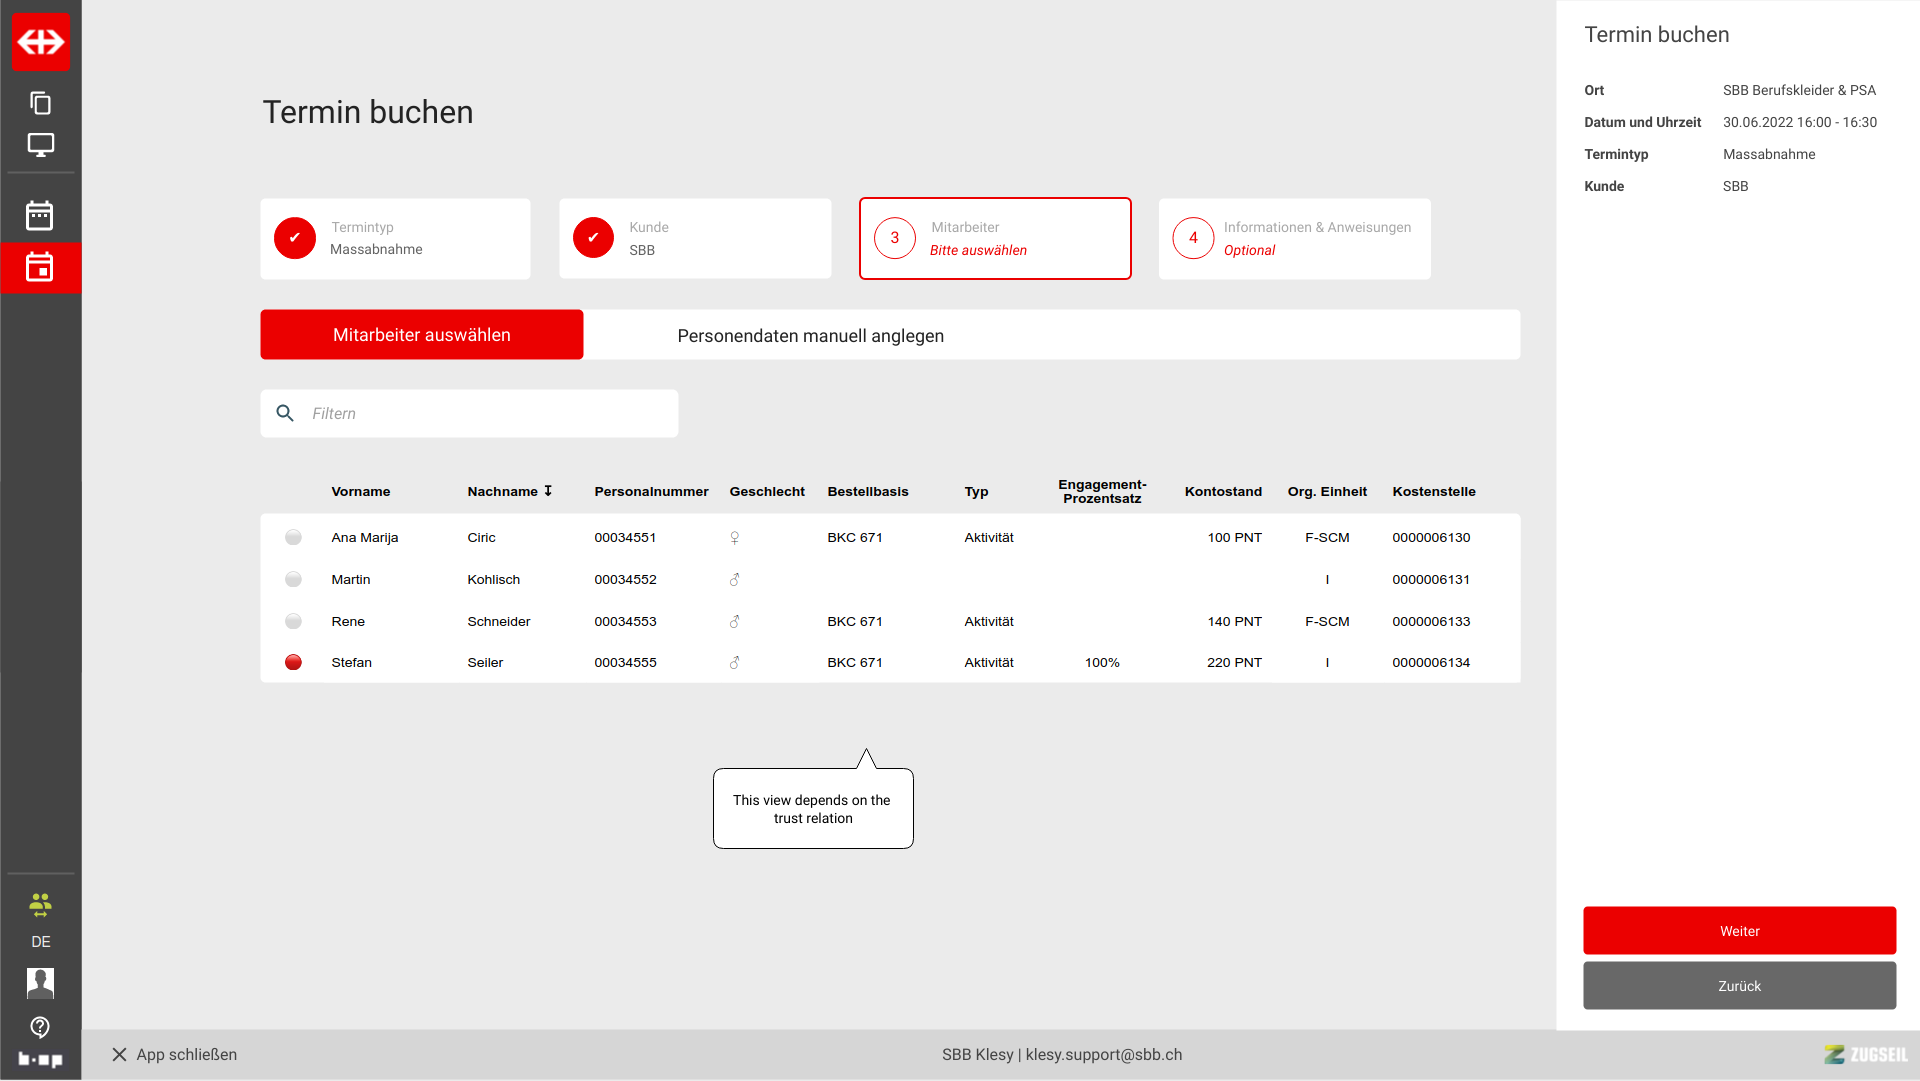Select the radio button for Ana Marija

click(293, 538)
